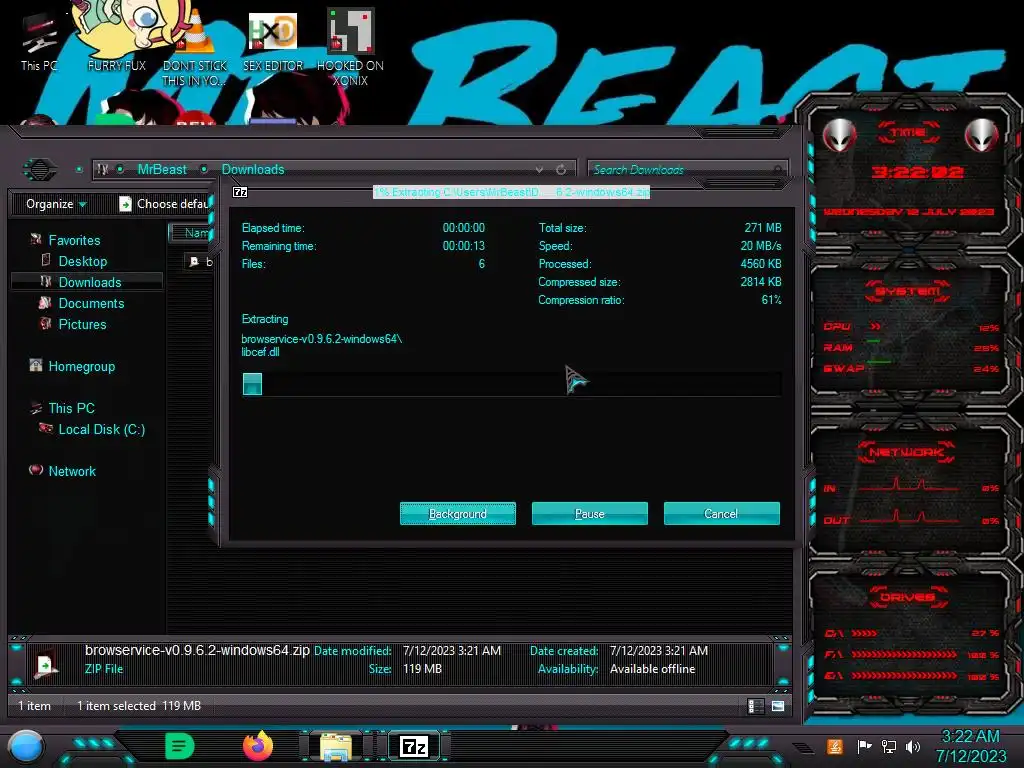Refresh the Downloads folder view
The image size is (1024, 768).
pos(561,170)
